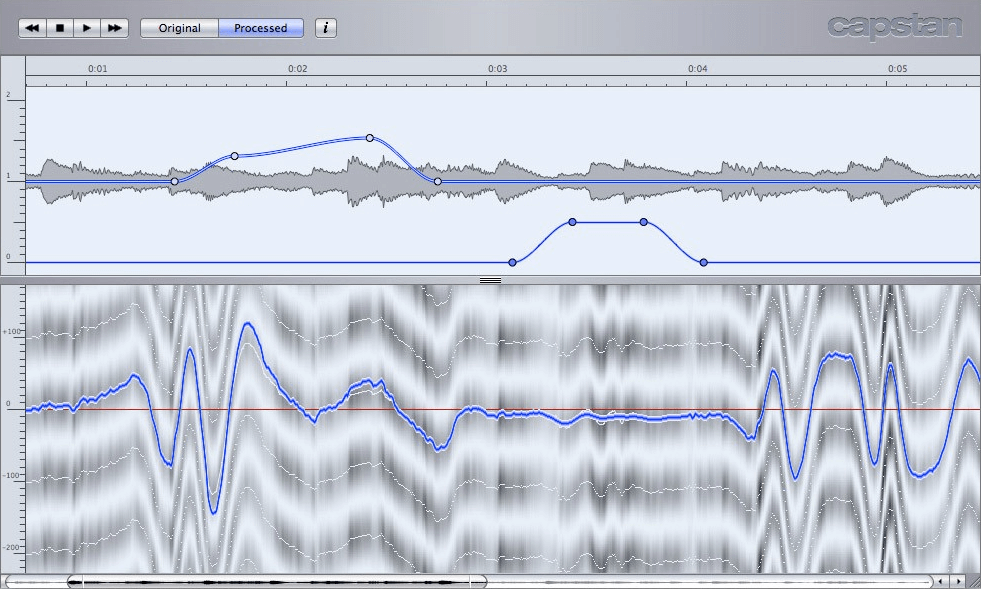Click the 0:02 mark on the time ruler
This screenshot has width=981, height=589.
[297, 69]
